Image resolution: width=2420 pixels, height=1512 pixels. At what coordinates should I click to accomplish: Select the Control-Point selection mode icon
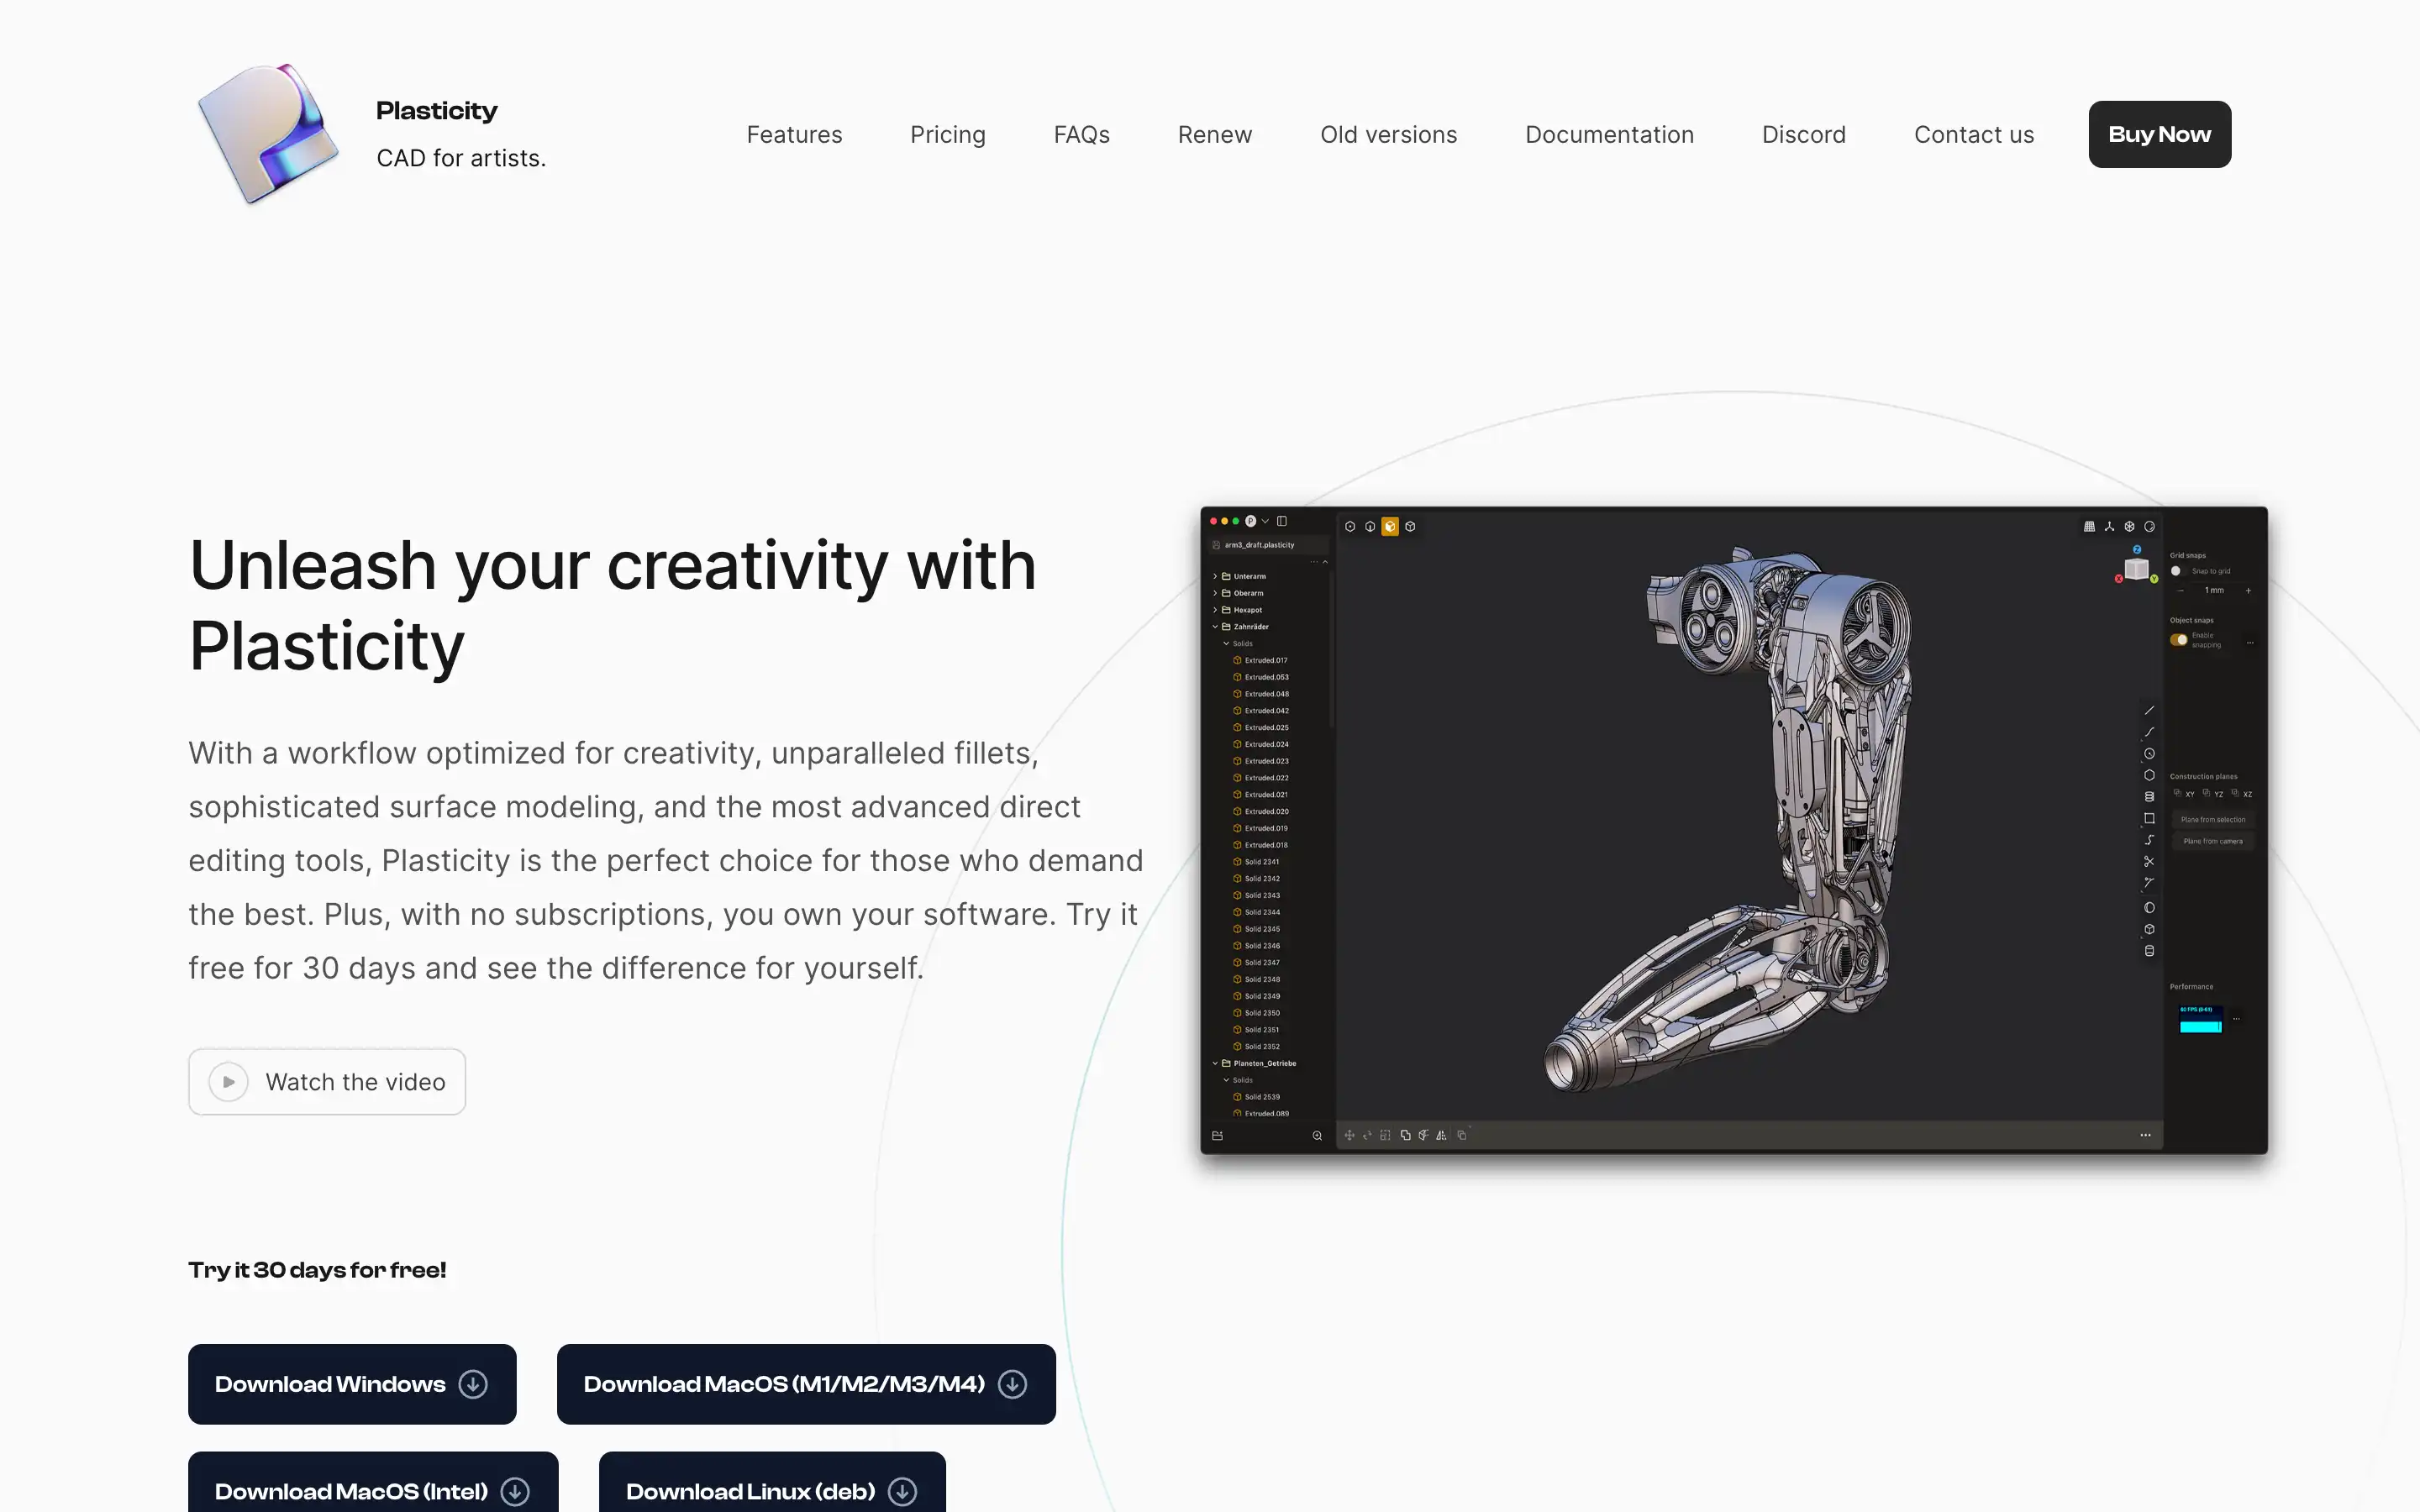1350,526
